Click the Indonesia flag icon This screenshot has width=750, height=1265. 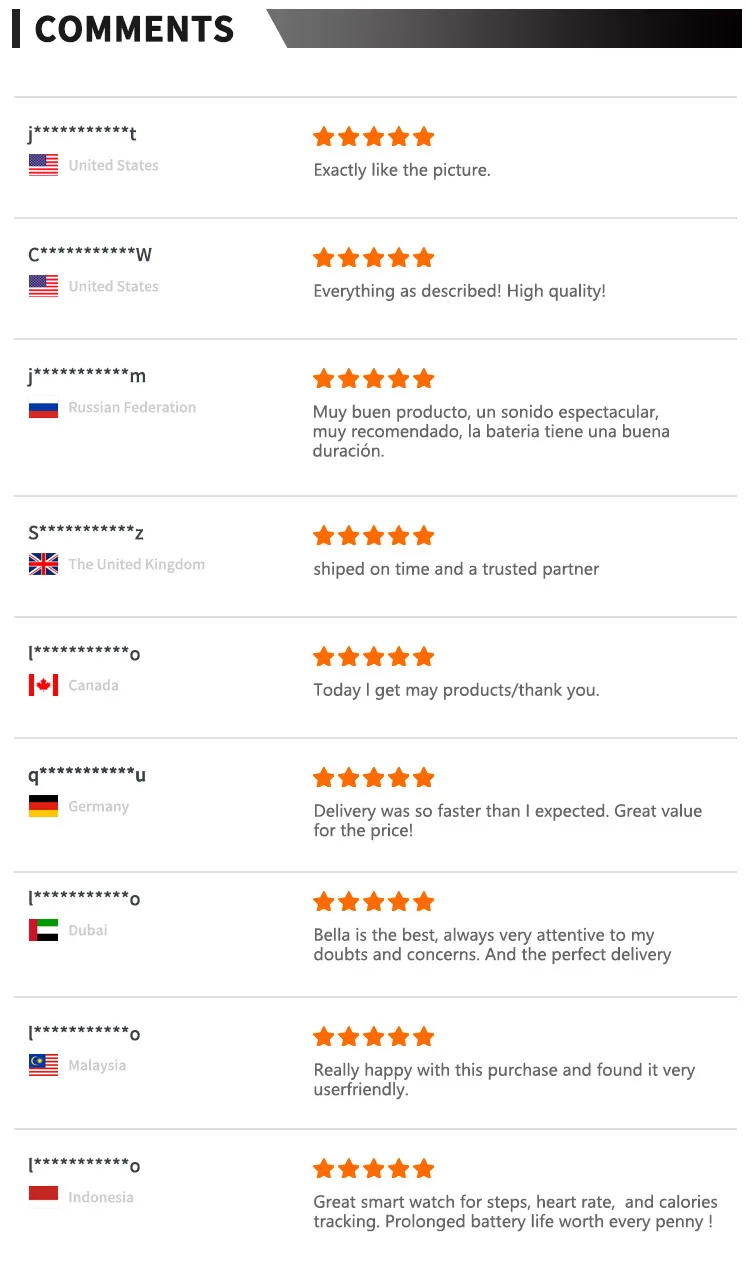click(43, 1196)
